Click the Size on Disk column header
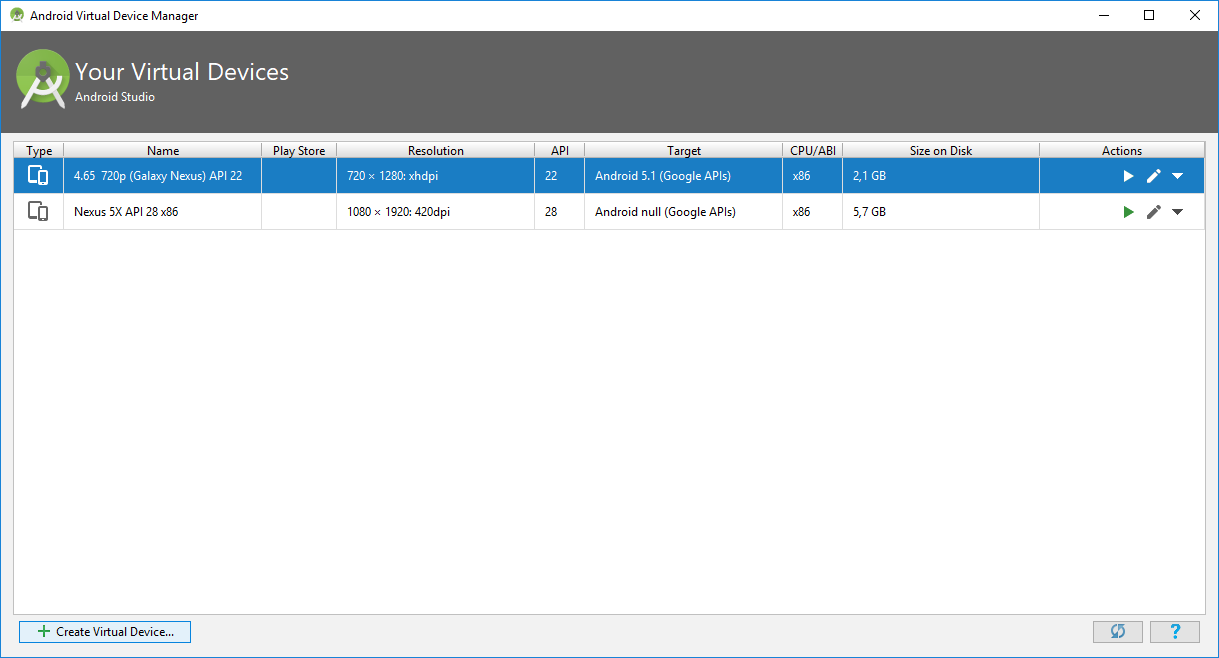The height and width of the screenshot is (658, 1219). pyautogui.click(x=940, y=151)
